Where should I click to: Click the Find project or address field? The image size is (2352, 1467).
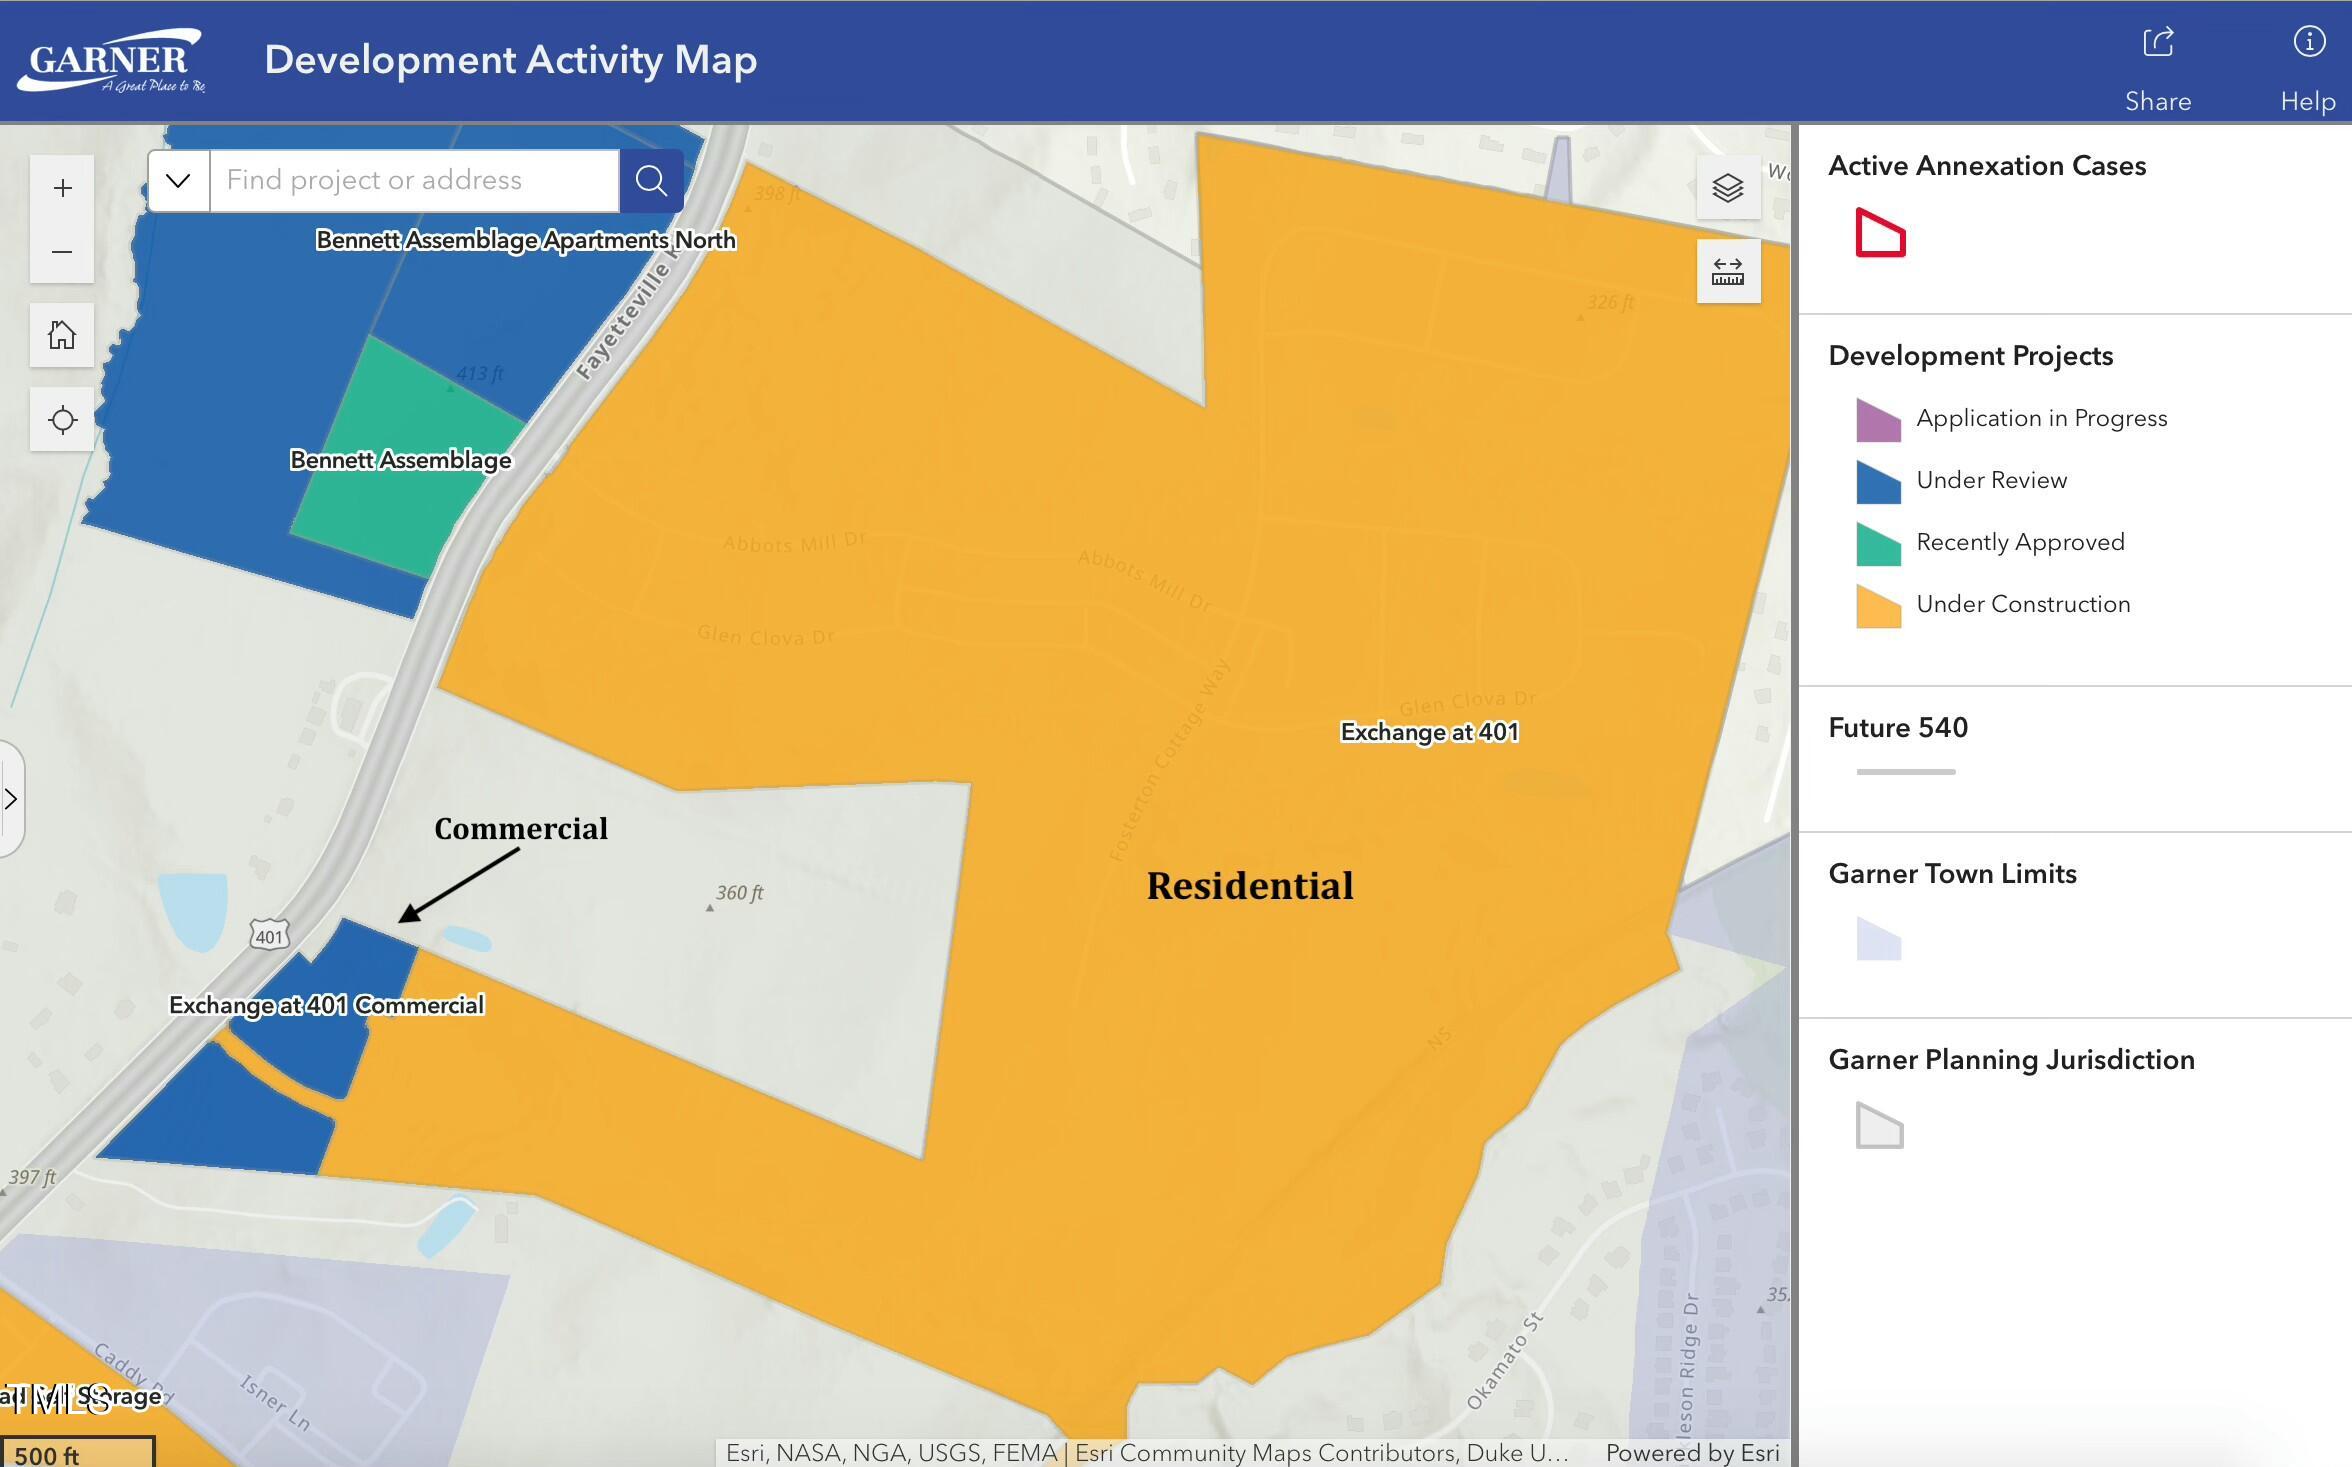pyautogui.click(x=414, y=181)
